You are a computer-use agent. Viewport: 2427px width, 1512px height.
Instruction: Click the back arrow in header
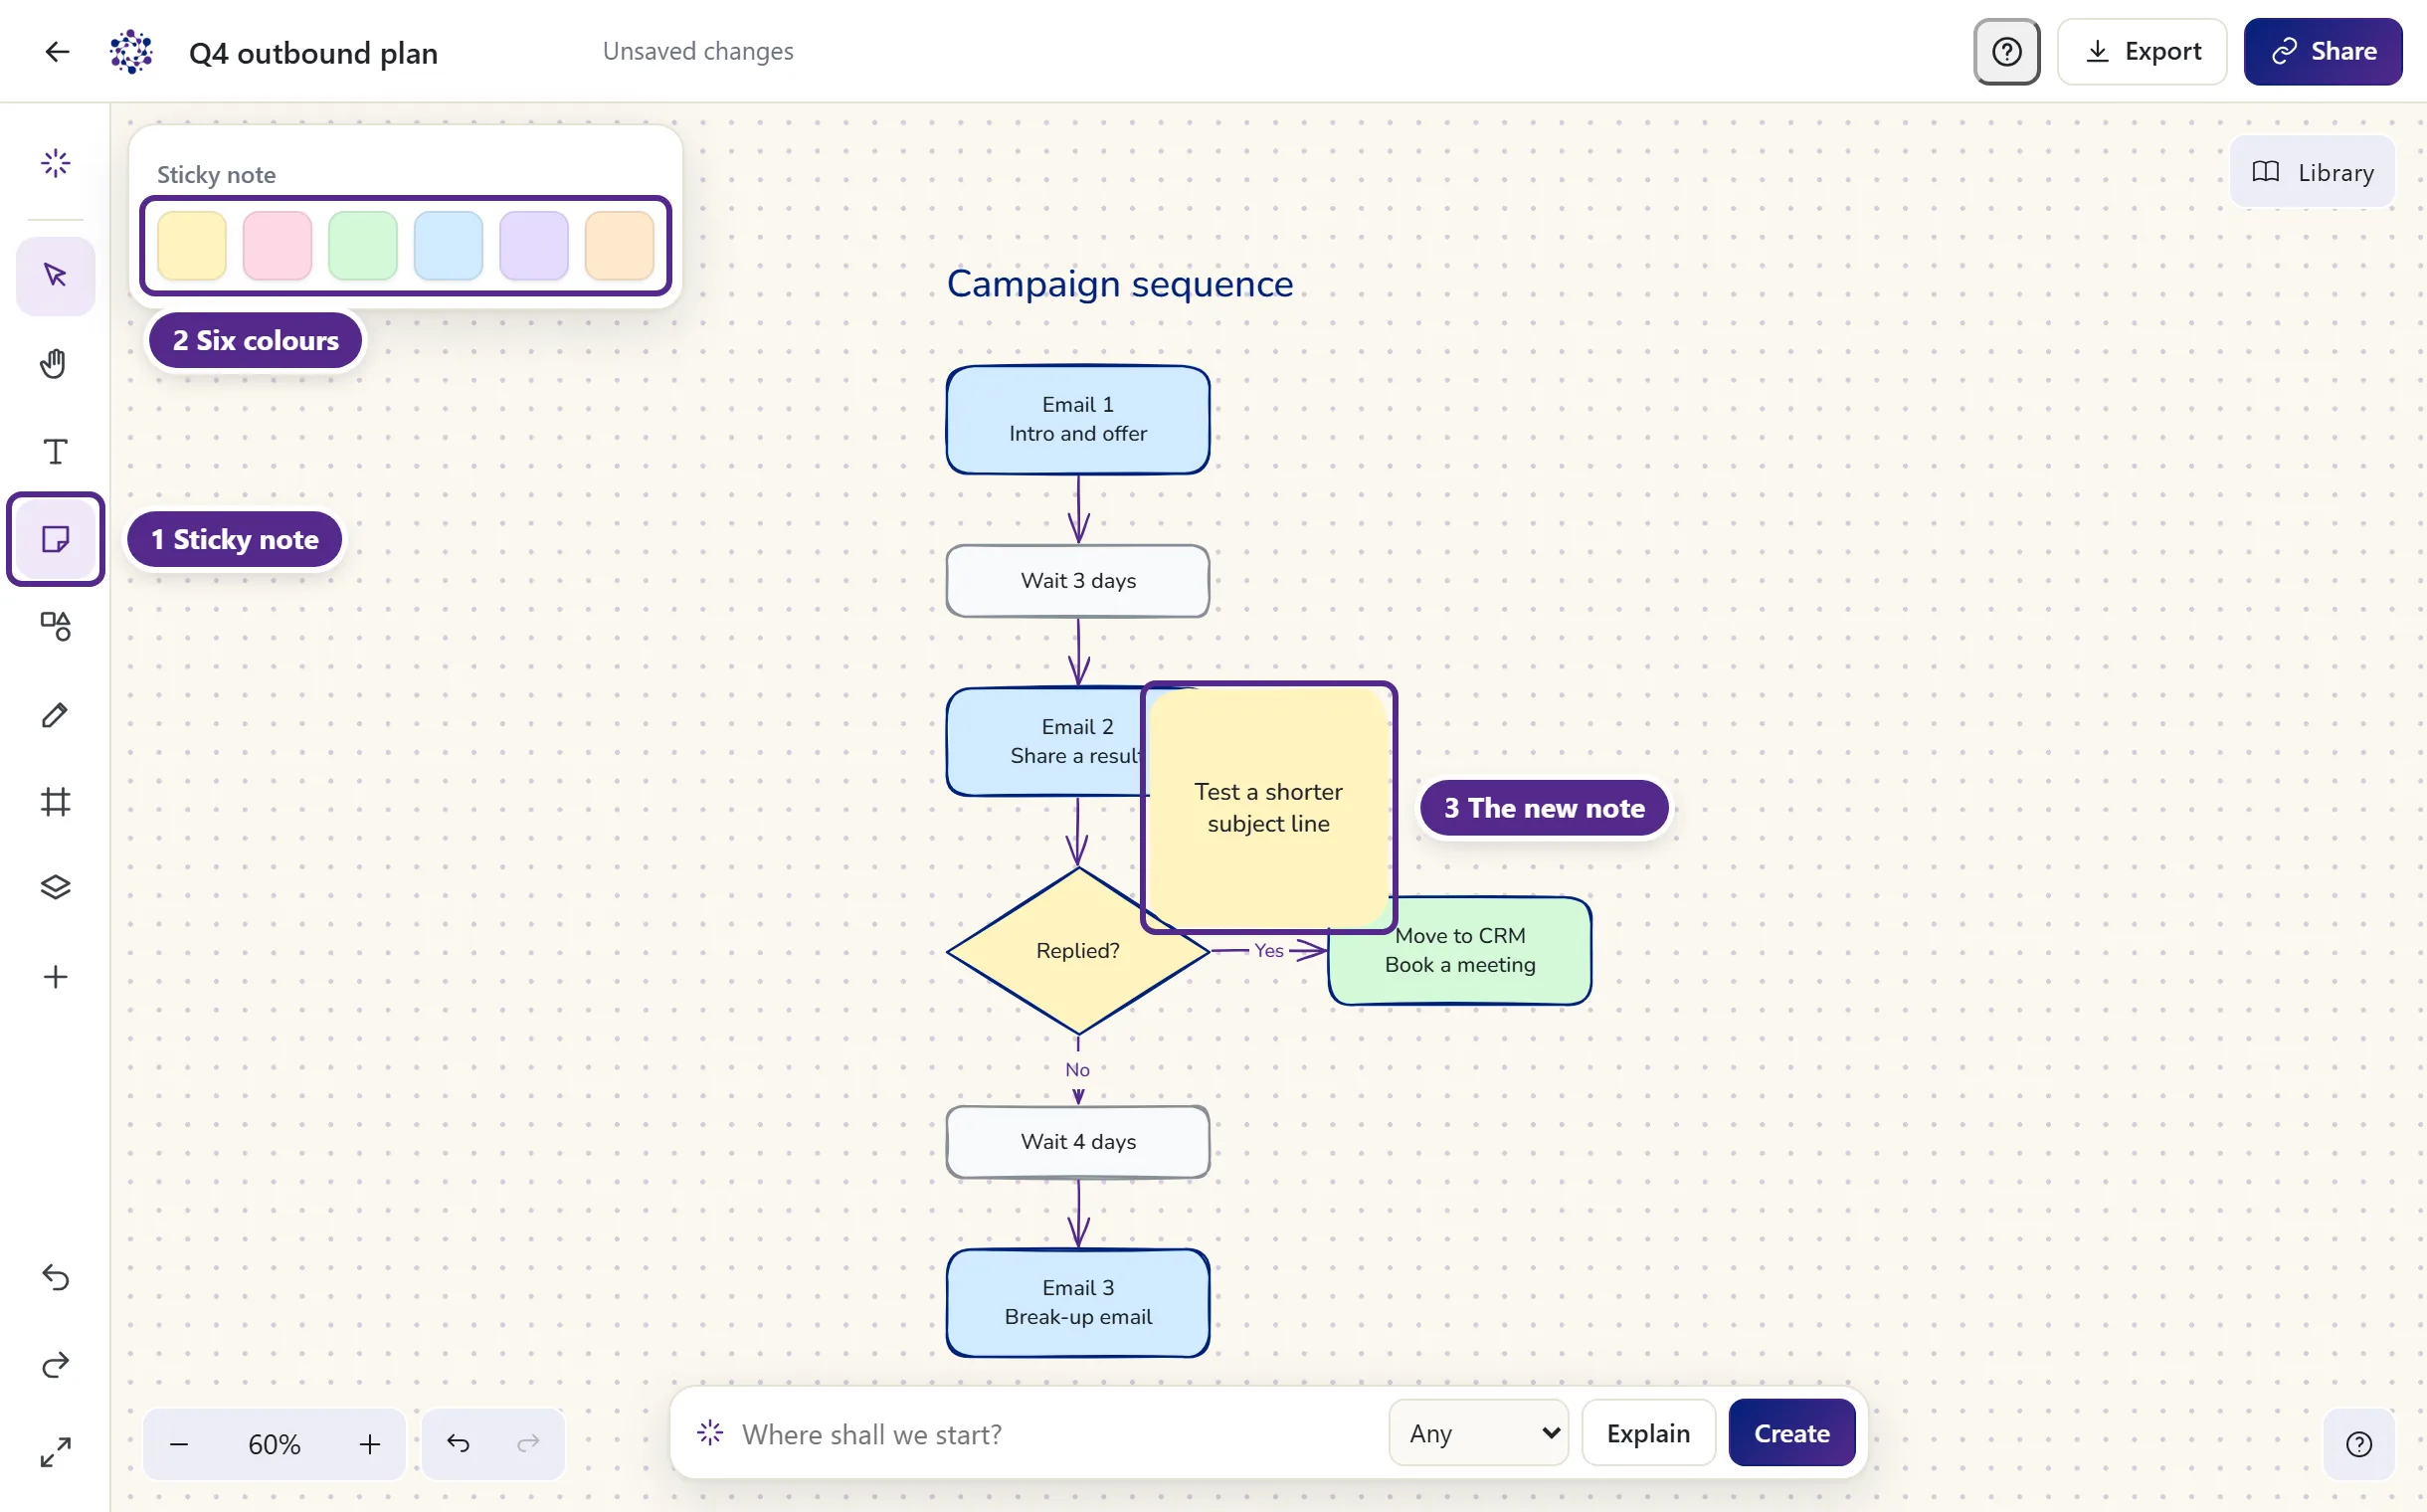pyautogui.click(x=57, y=52)
